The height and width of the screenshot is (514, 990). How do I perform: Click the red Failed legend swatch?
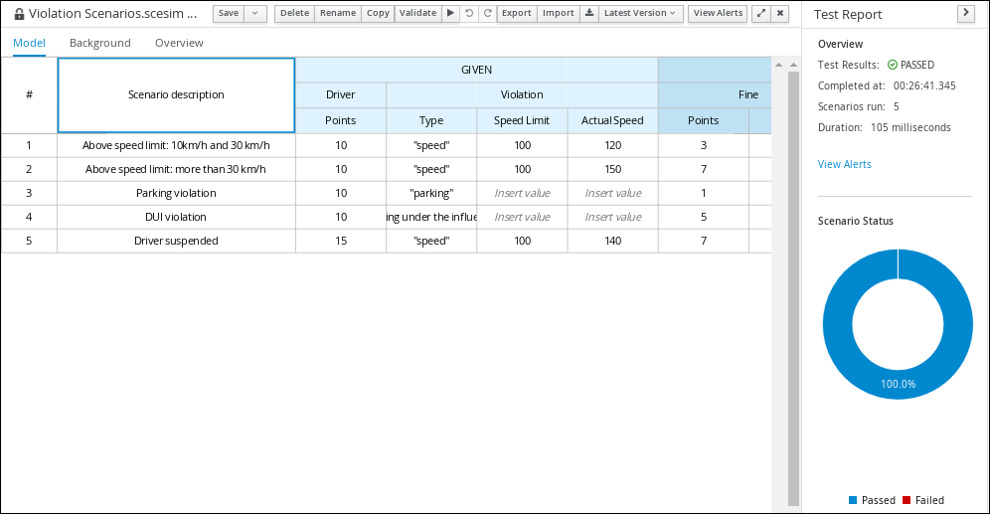pyautogui.click(x=906, y=500)
